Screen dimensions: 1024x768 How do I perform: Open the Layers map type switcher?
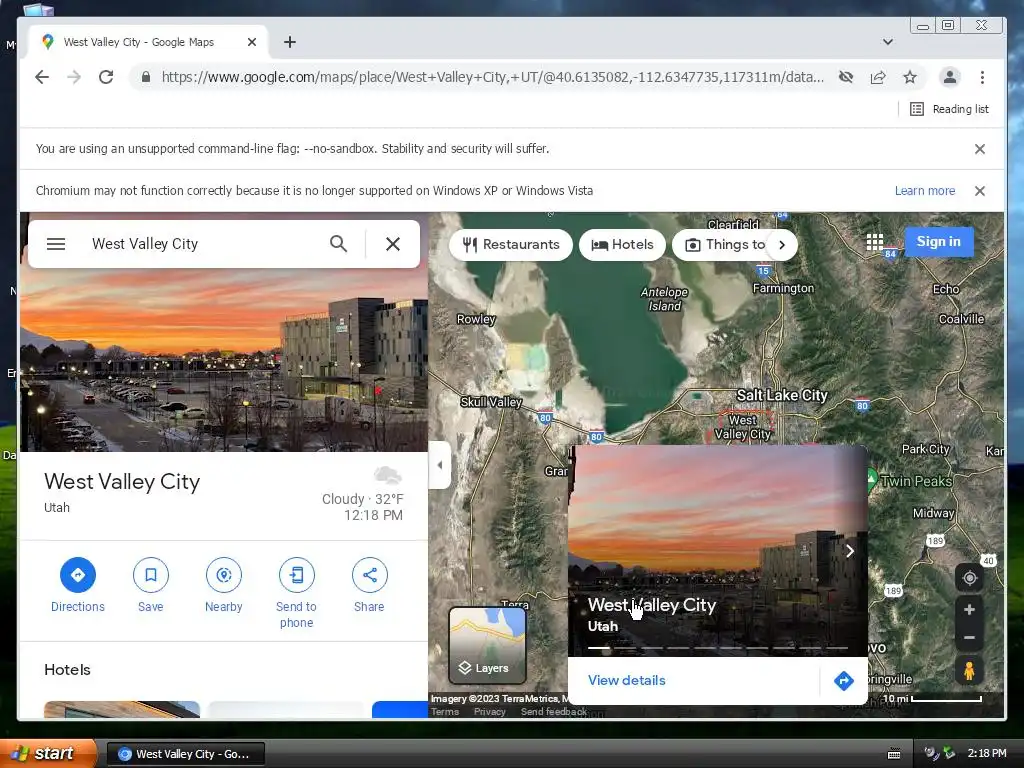(487, 645)
